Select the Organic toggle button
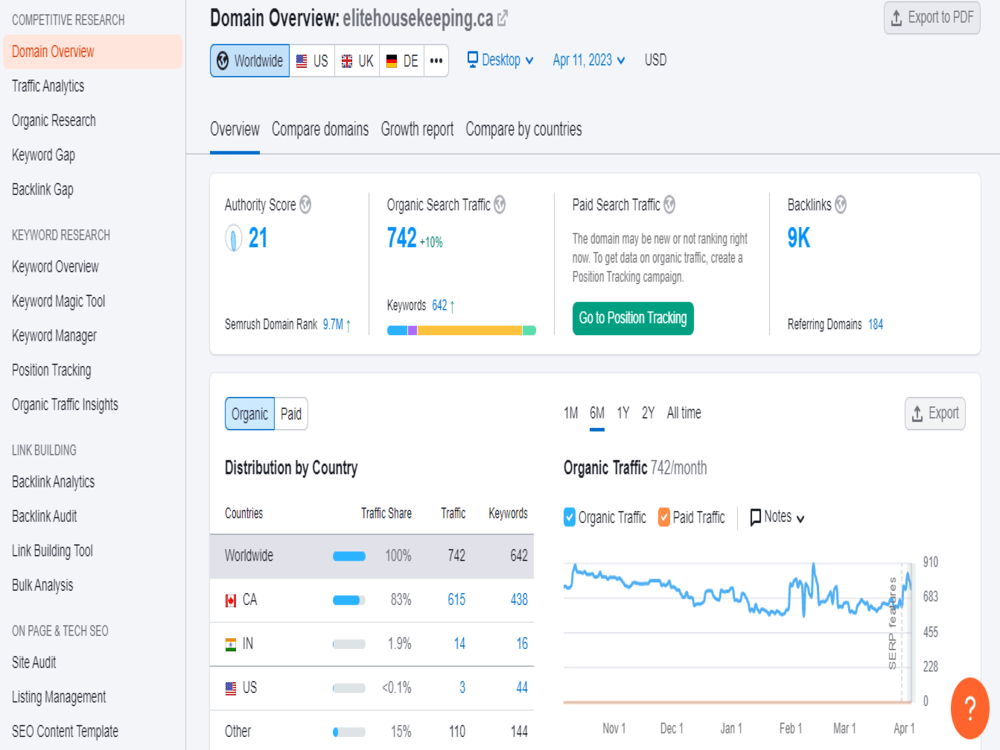Image resolution: width=1000 pixels, height=750 pixels. (x=249, y=414)
